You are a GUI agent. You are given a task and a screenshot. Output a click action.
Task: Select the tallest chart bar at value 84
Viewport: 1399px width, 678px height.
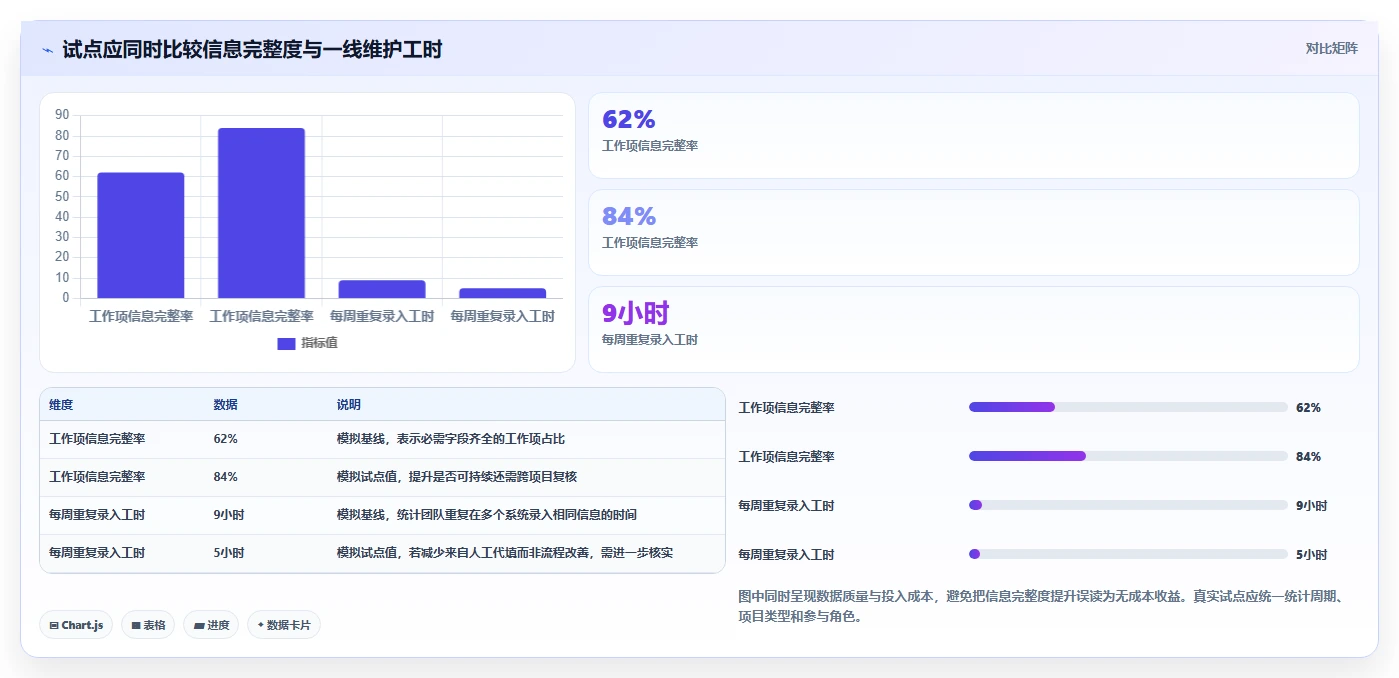[261, 213]
